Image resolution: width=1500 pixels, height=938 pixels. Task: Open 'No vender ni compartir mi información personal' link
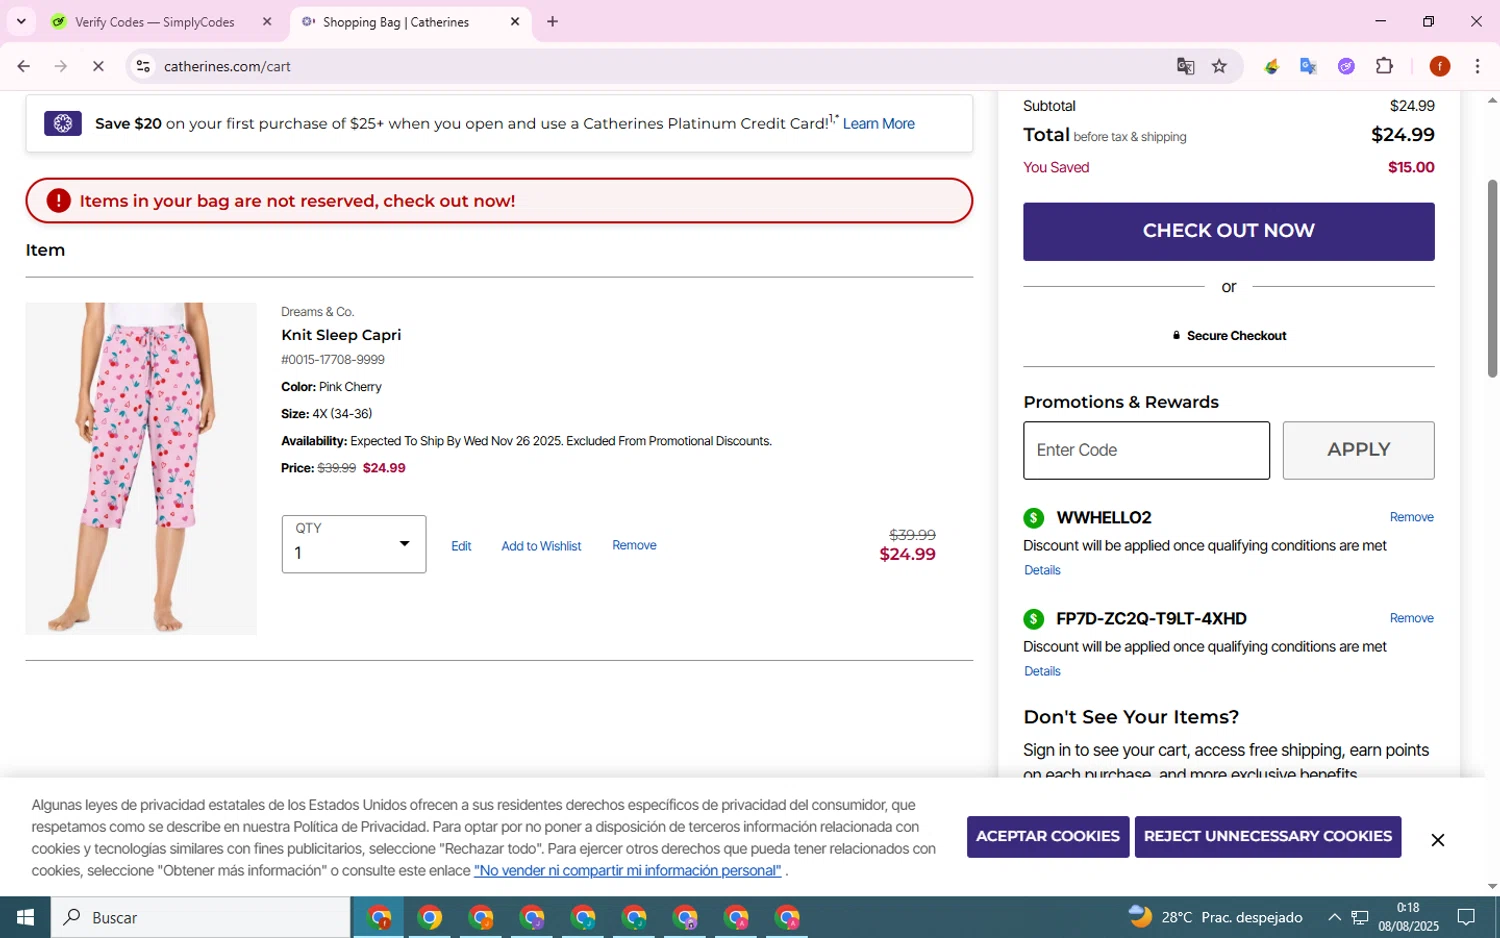627,871
